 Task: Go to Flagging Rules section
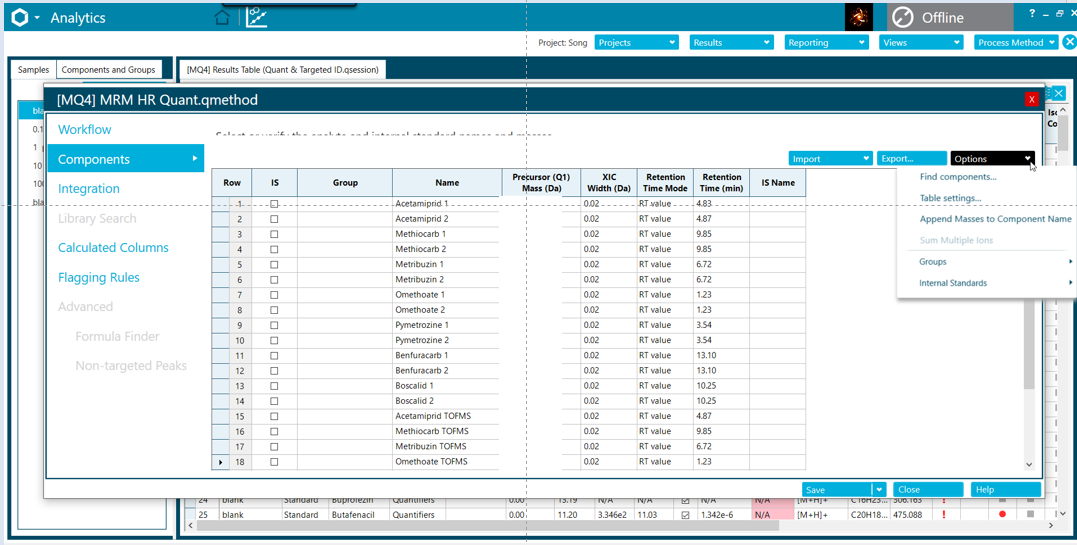tap(99, 278)
